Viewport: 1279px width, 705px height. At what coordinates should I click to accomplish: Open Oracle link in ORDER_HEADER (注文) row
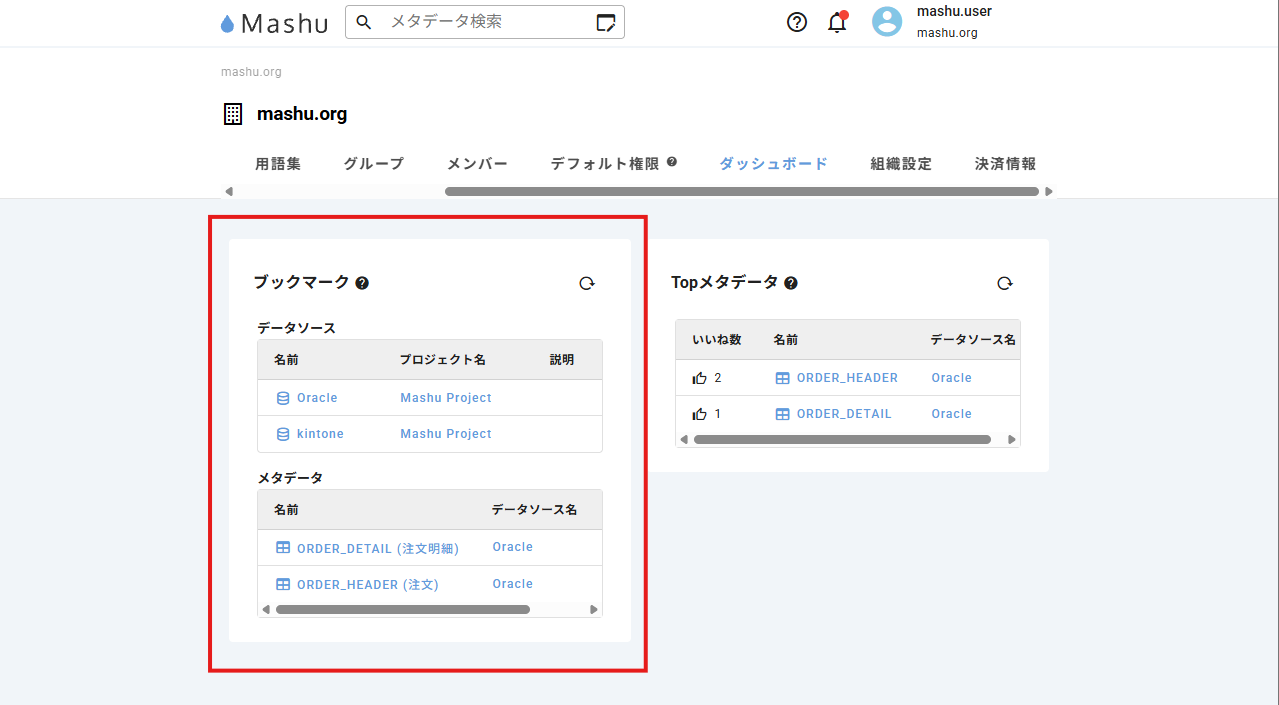(512, 584)
